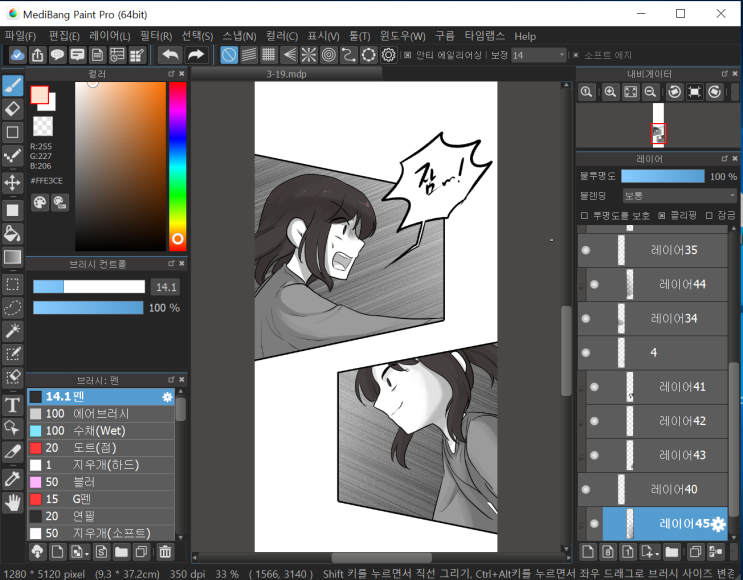Select the 에어브러시 brush
Viewport: 743px width, 580px height.
pos(101,414)
